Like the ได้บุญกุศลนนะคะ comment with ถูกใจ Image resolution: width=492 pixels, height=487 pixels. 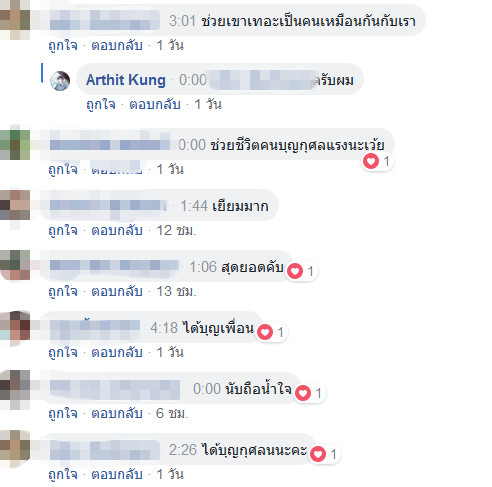click(63, 475)
